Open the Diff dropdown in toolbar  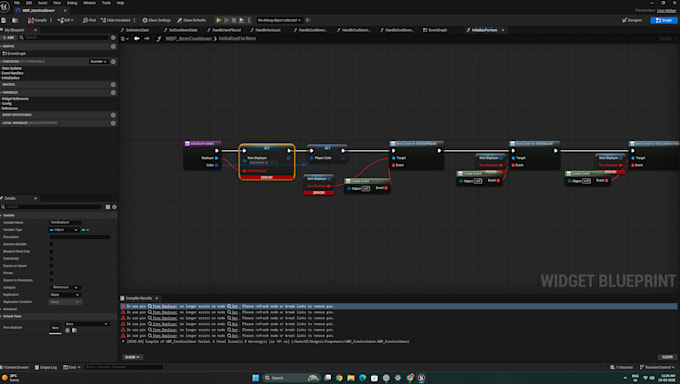click(x=66, y=20)
